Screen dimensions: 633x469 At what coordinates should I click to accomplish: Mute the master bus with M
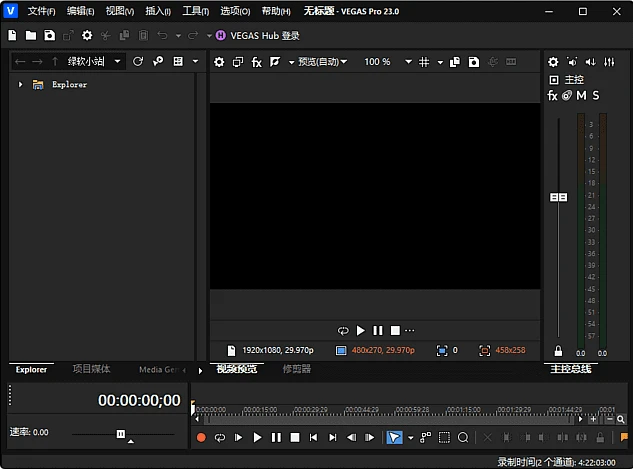(581, 96)
